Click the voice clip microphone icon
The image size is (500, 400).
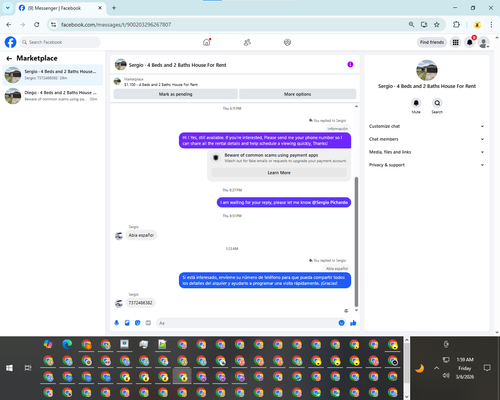pyautogui.click(x=116, y=323)
